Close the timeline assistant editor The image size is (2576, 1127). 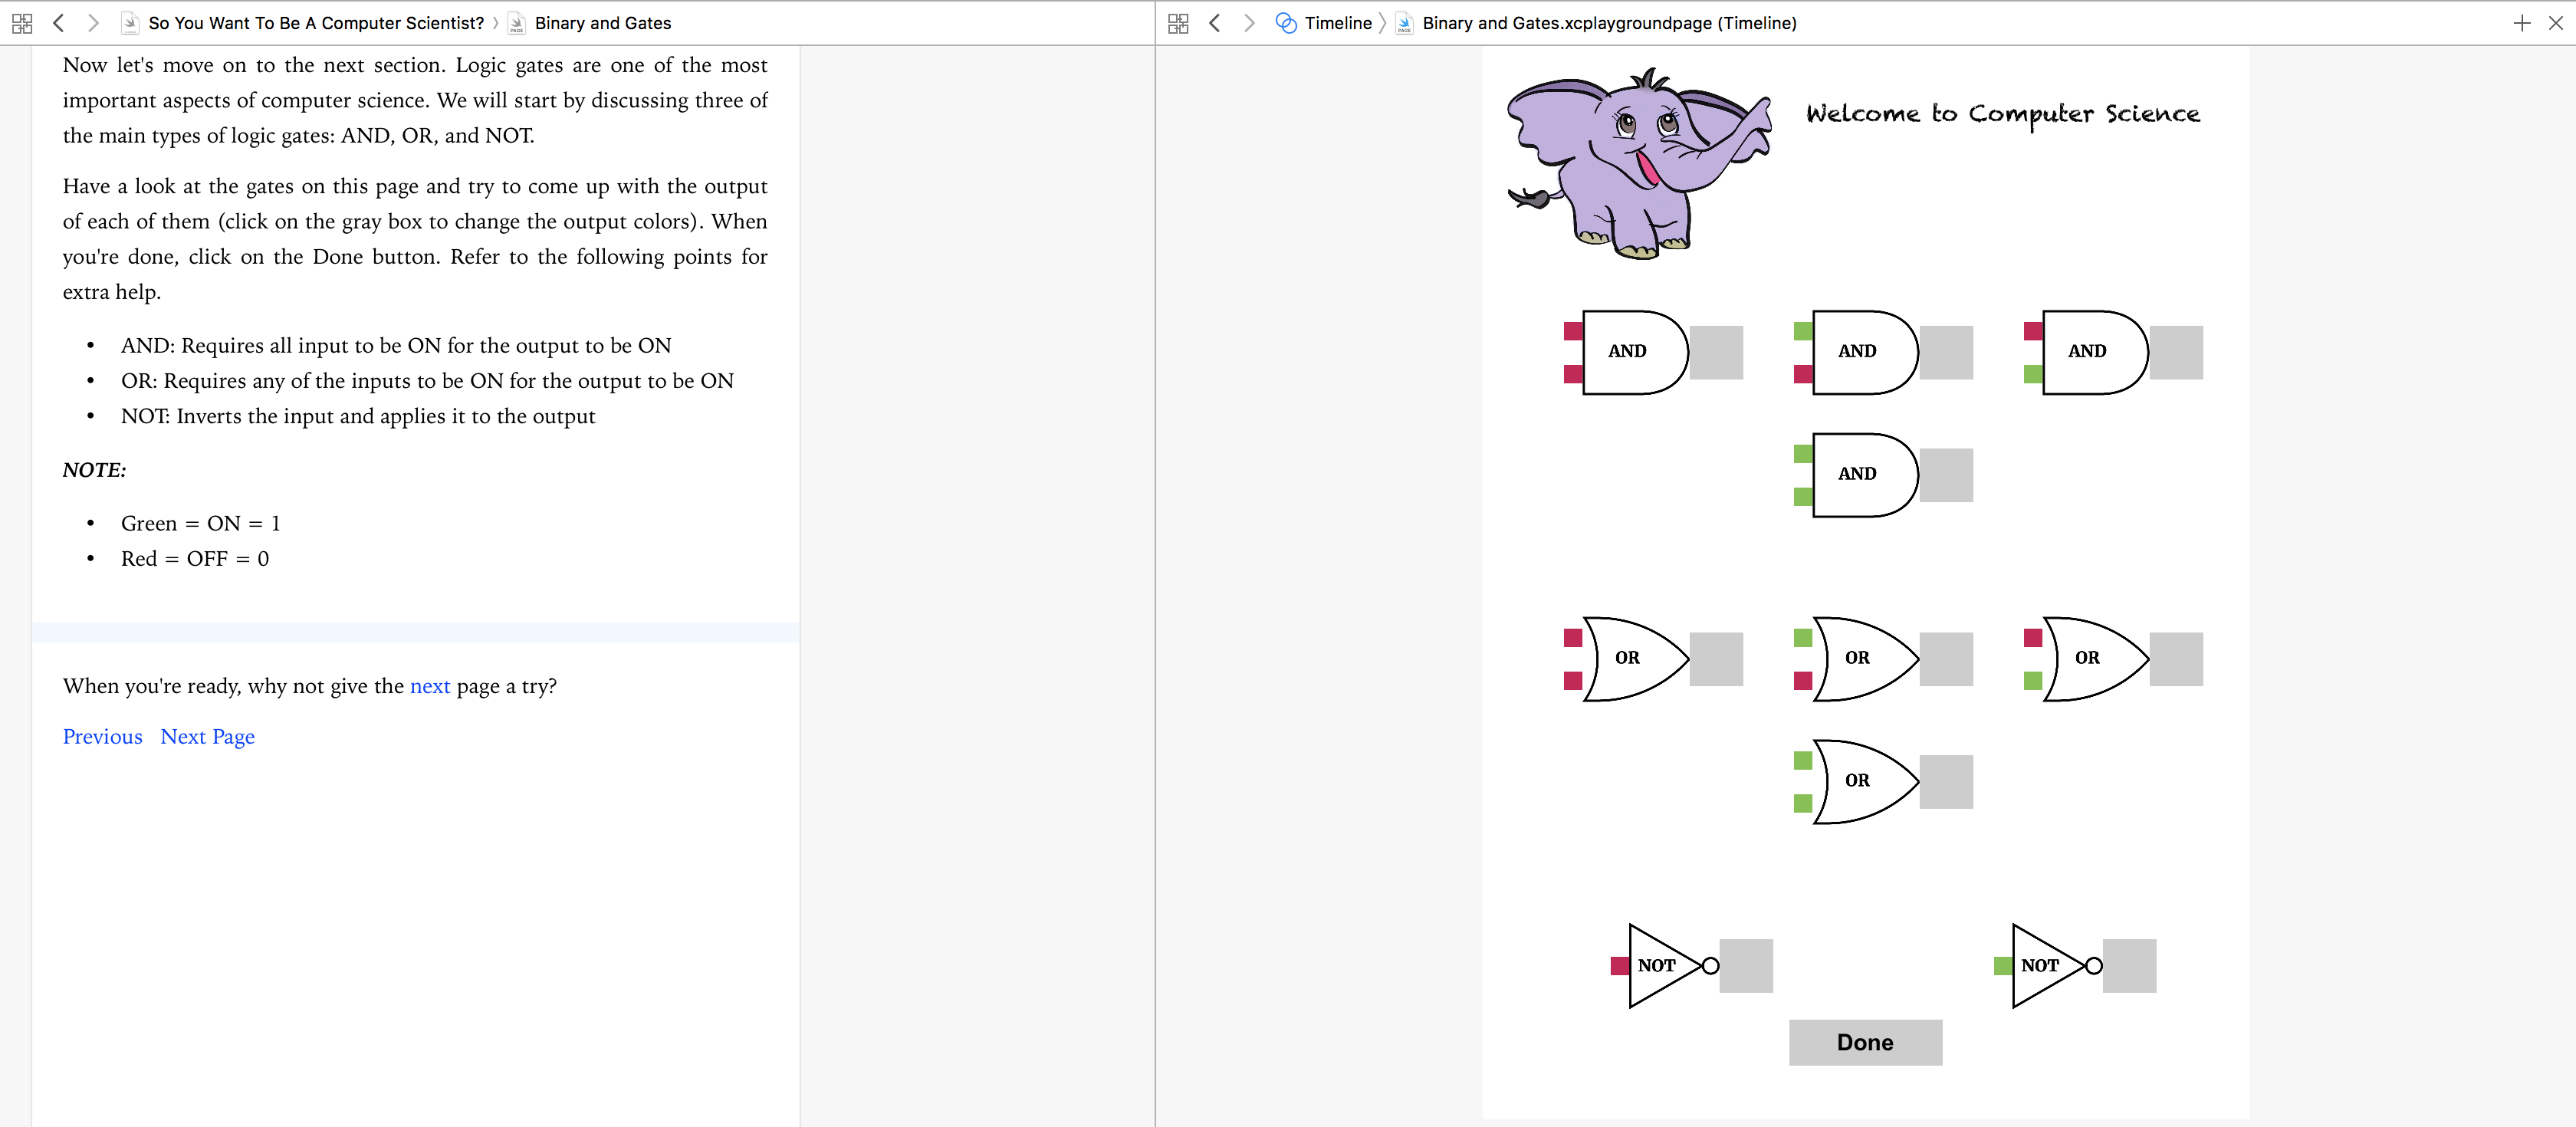click(x=2555, y=23)
